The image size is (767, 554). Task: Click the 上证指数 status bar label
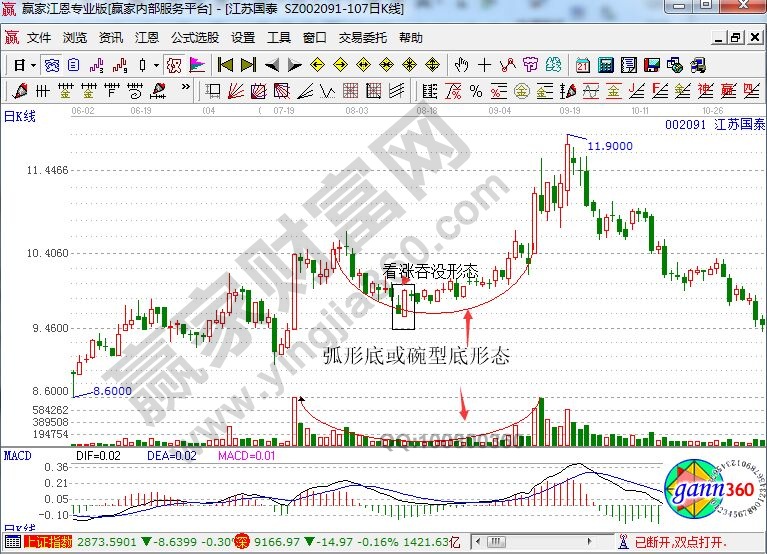[48, 541]
